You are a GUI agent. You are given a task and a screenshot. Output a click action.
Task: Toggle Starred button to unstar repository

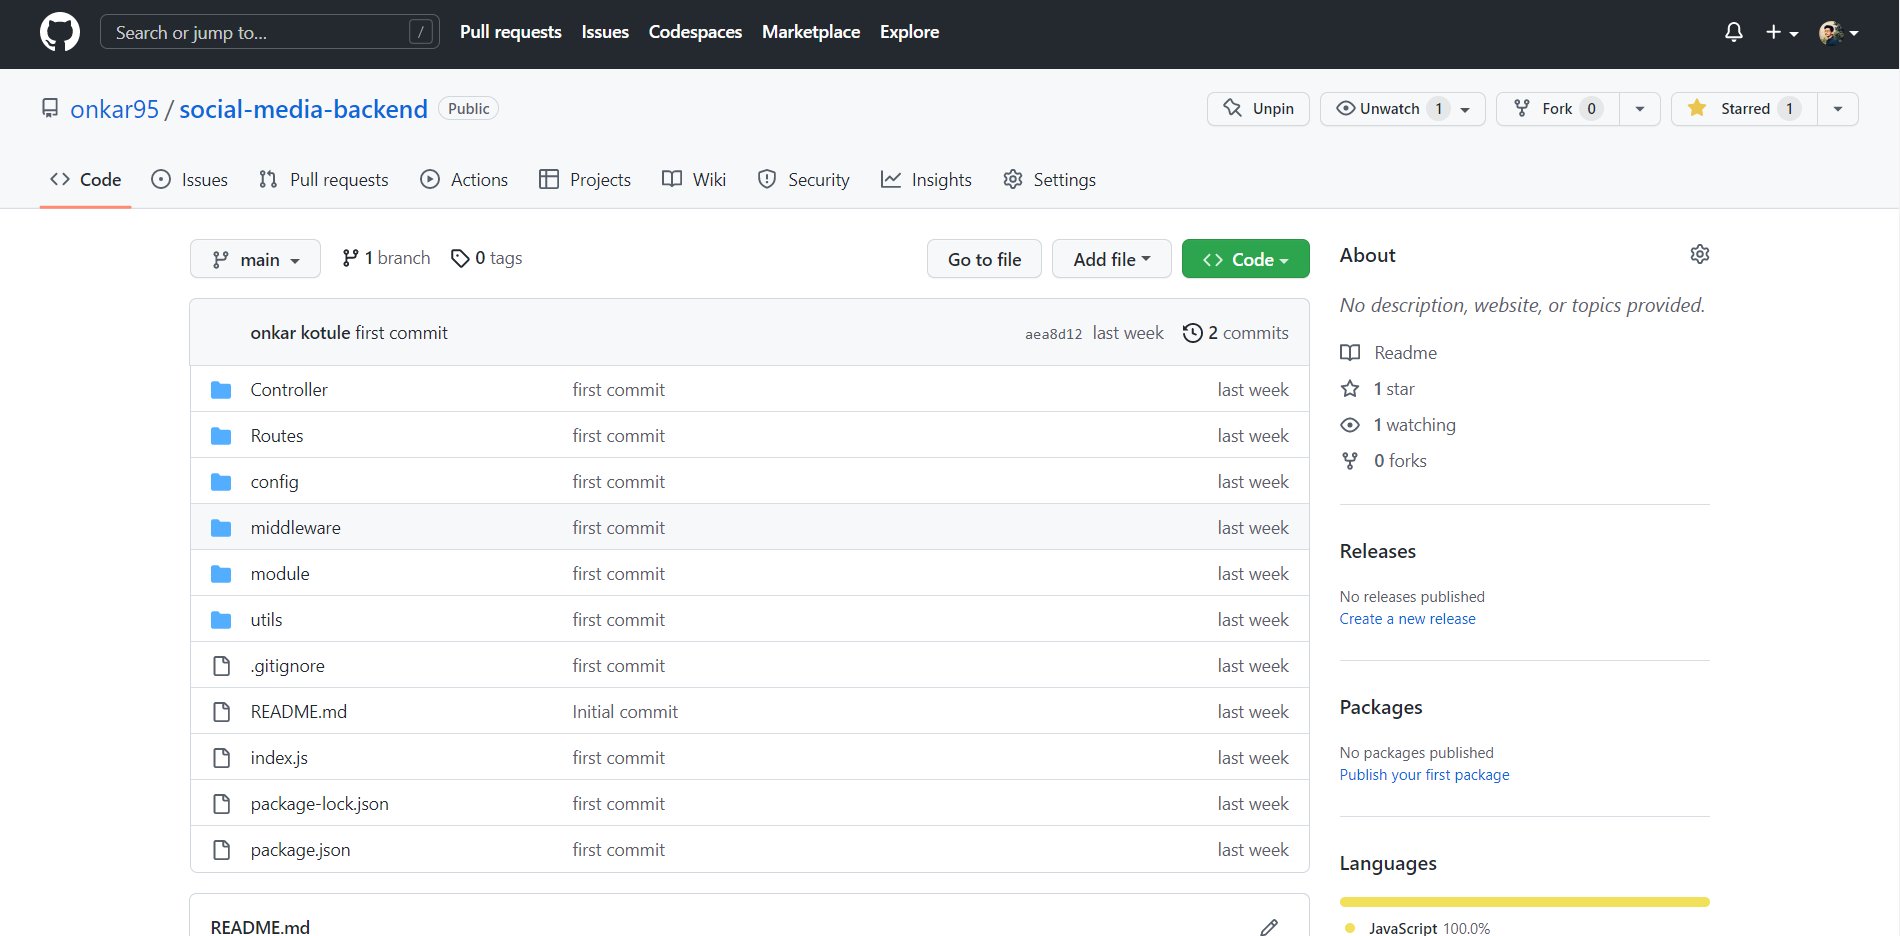1743,109
